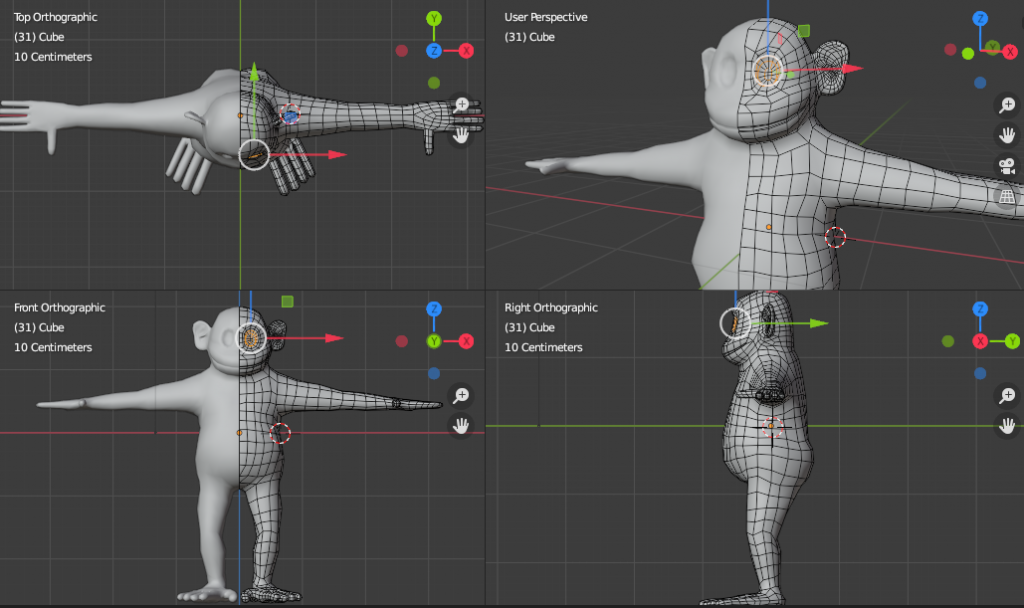Select negative Y dot in Top Orthographic gizmo
This screenshot has width=1024, height=608.
pyautogui.click(x=434, y=83)
